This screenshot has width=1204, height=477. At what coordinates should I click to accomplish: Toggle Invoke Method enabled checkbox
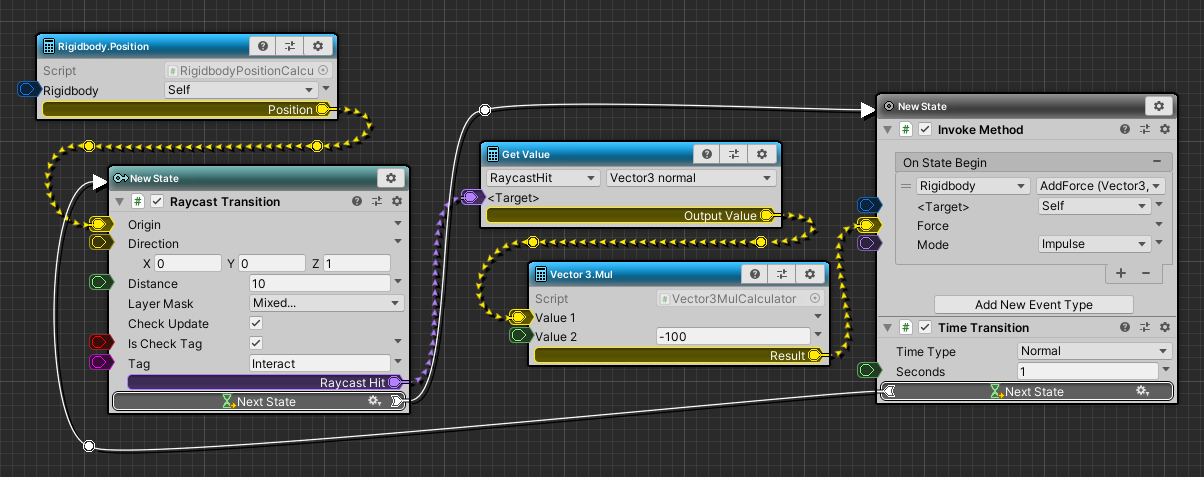coord(926,129)
